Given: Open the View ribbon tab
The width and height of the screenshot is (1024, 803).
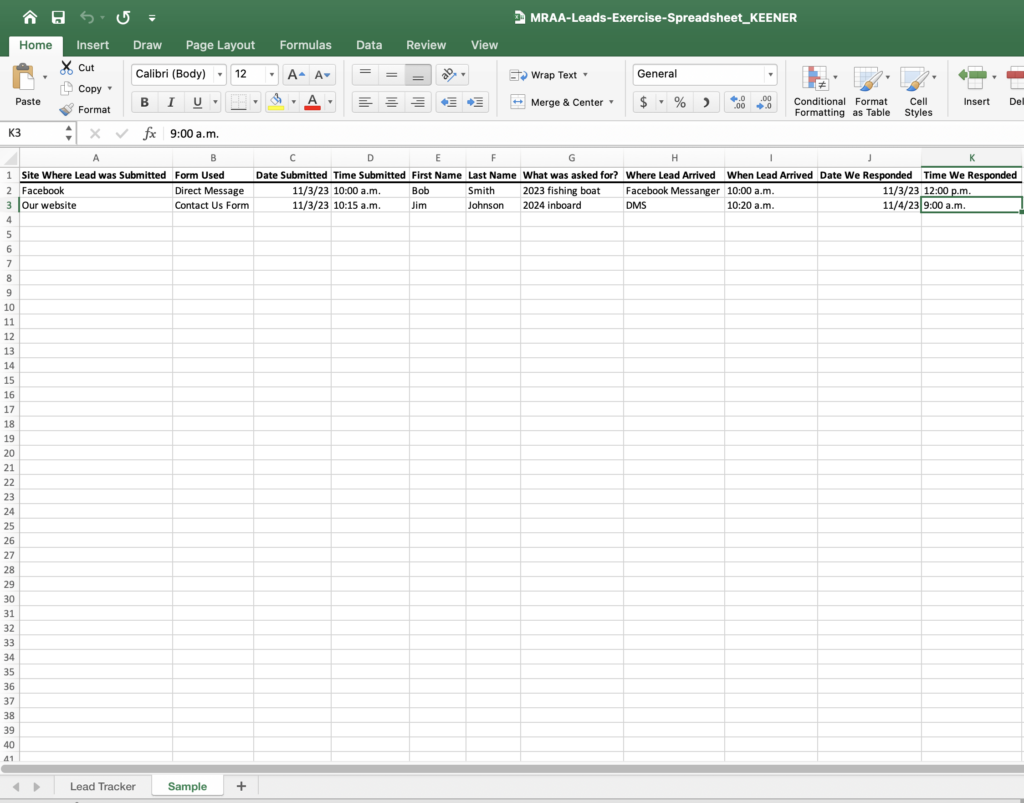Looking at the screenshot, I should click(x=485, y=45).
